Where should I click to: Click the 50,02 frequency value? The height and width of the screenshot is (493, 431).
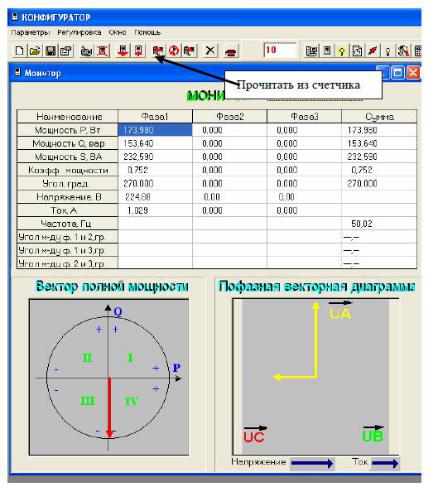(x=362, y=224)
